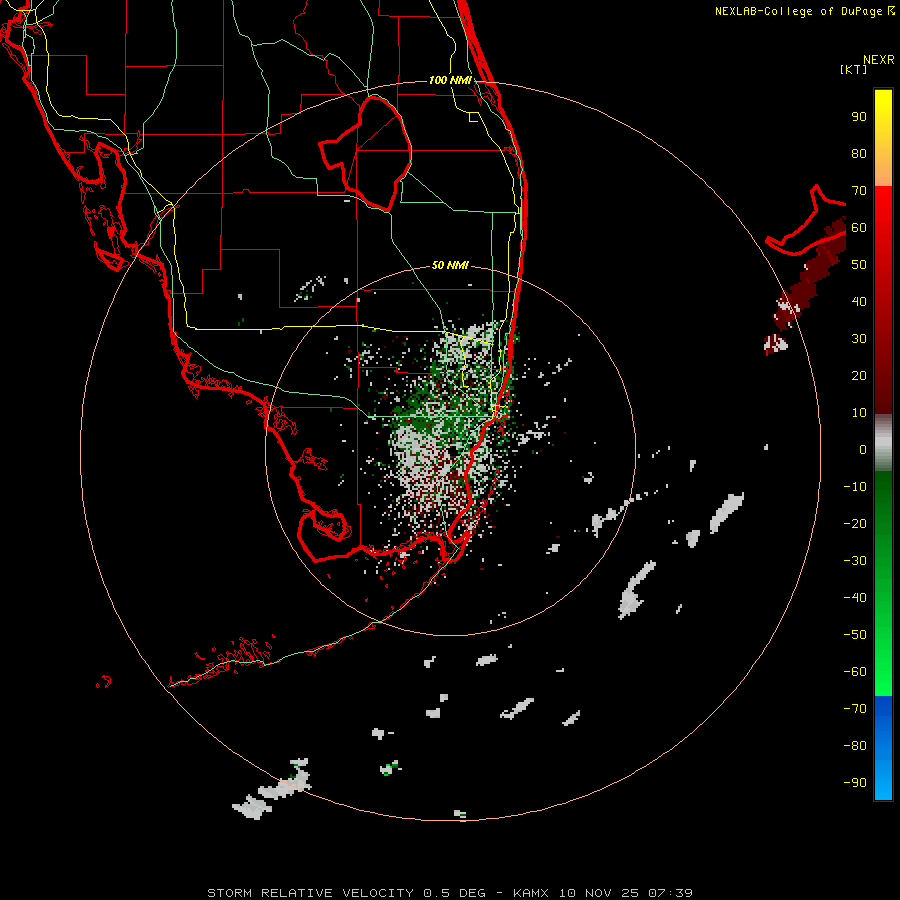The image size is (900, 900).
Task: Click the -90 value on velocity scale
Action: pos(855,783)
